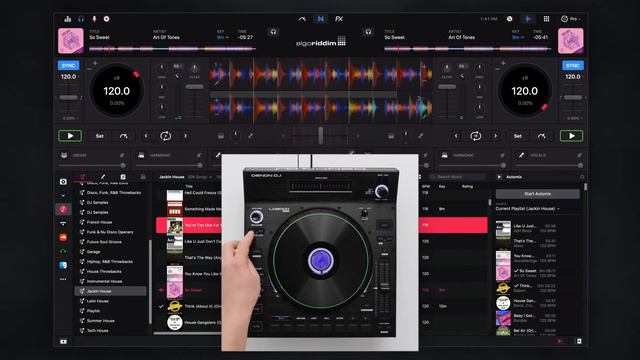Image resolution: width=640 pixels, height=360 pixels.
Task: Toggle SYNC on the left deck
Action: 69,65
